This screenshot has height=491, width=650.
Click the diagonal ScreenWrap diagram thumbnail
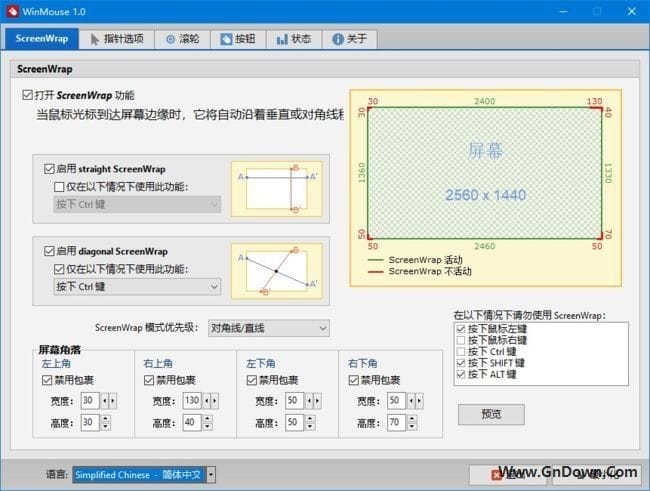click(276, 271)
